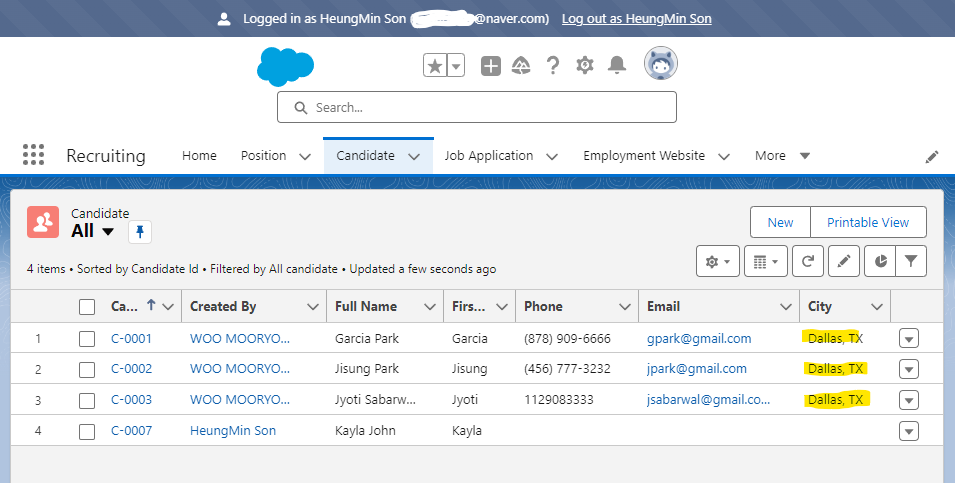Expand Employment Website tab chevron

pyautogui.click(x=724, y=157)
